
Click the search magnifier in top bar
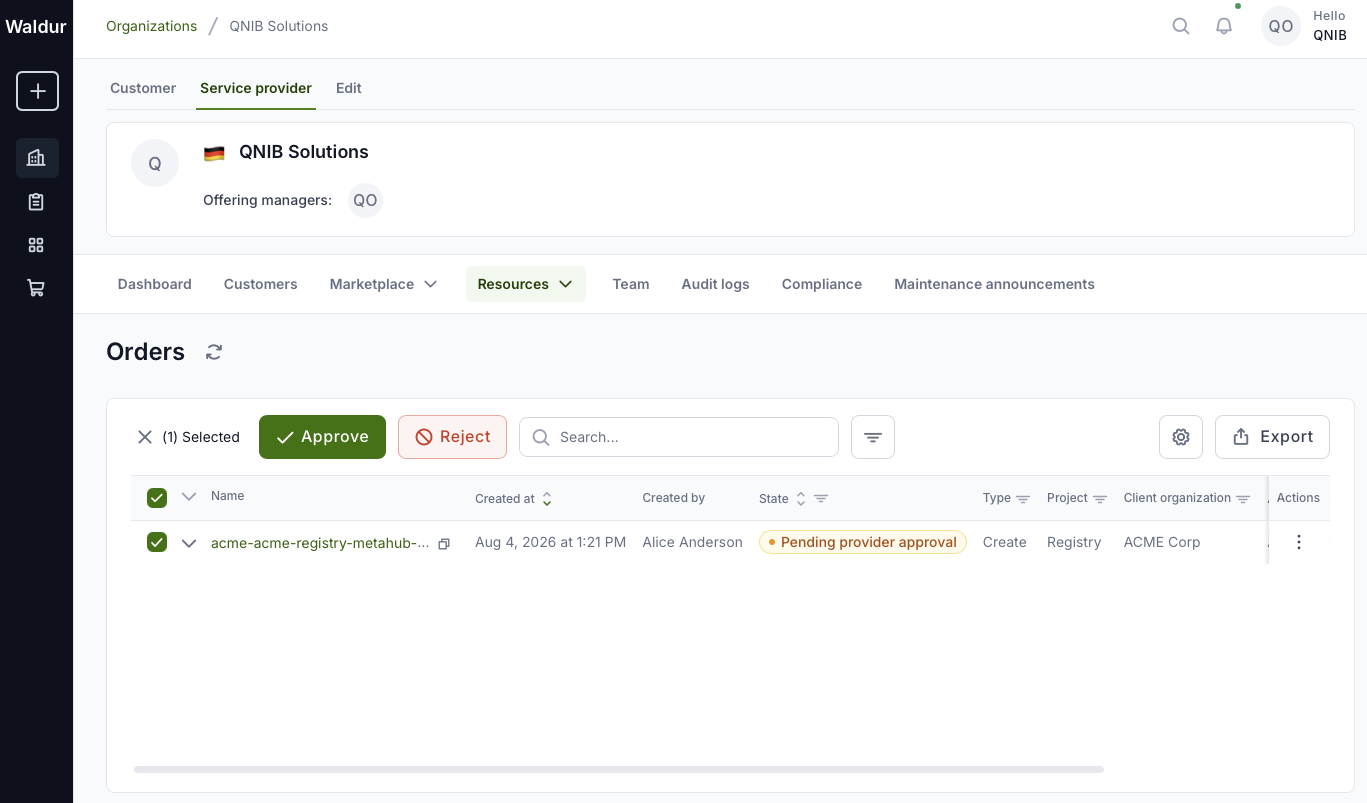click(x=1181, y=27)
